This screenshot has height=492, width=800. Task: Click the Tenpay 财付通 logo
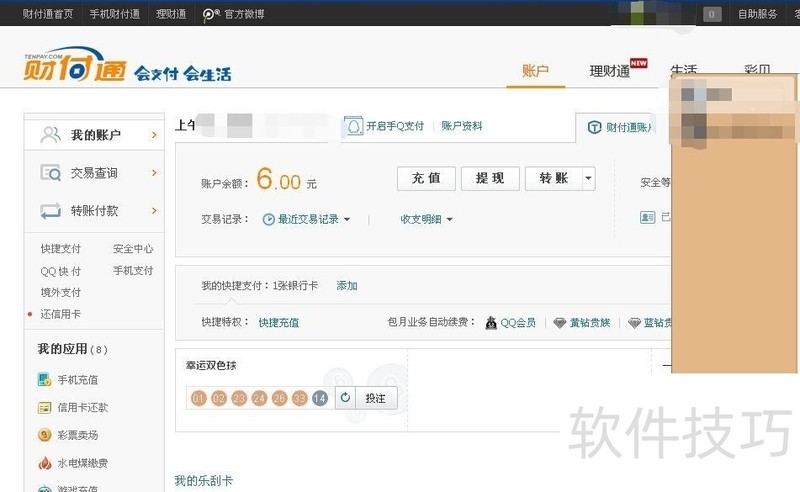pos(74,65)
